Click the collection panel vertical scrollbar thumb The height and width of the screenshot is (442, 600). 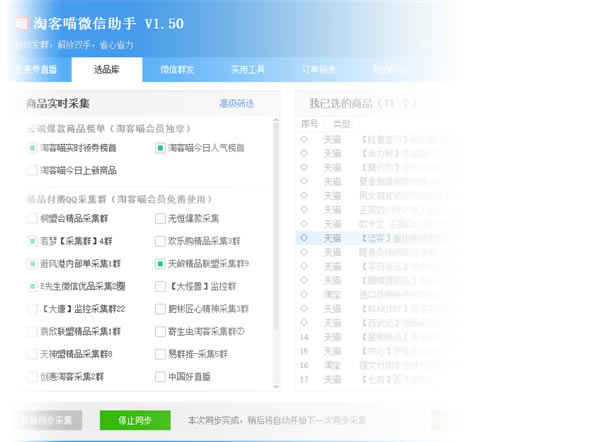click(x=276, y=226)
